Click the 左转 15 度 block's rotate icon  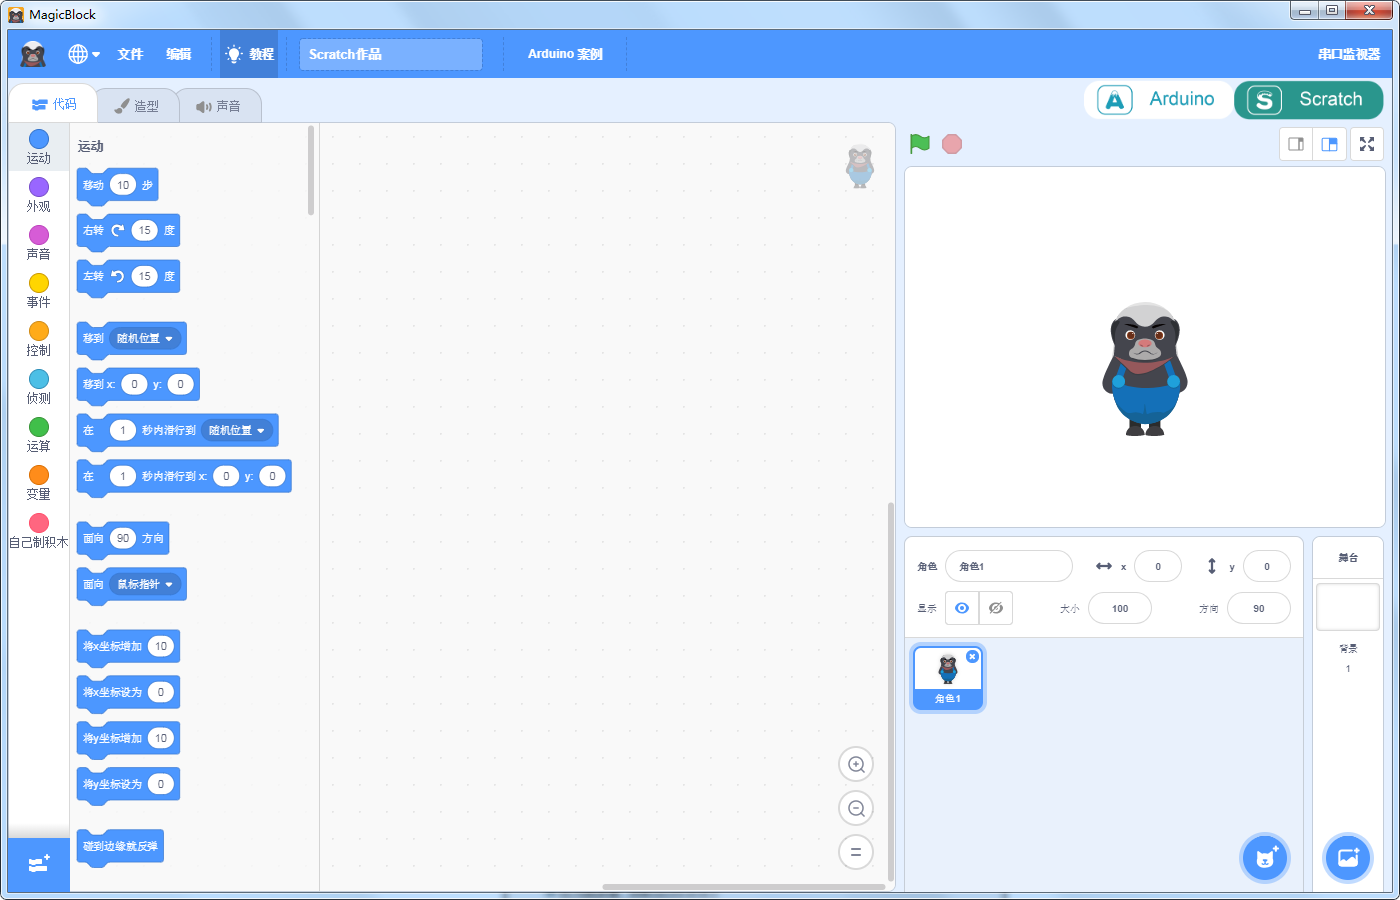coord(118,276)
